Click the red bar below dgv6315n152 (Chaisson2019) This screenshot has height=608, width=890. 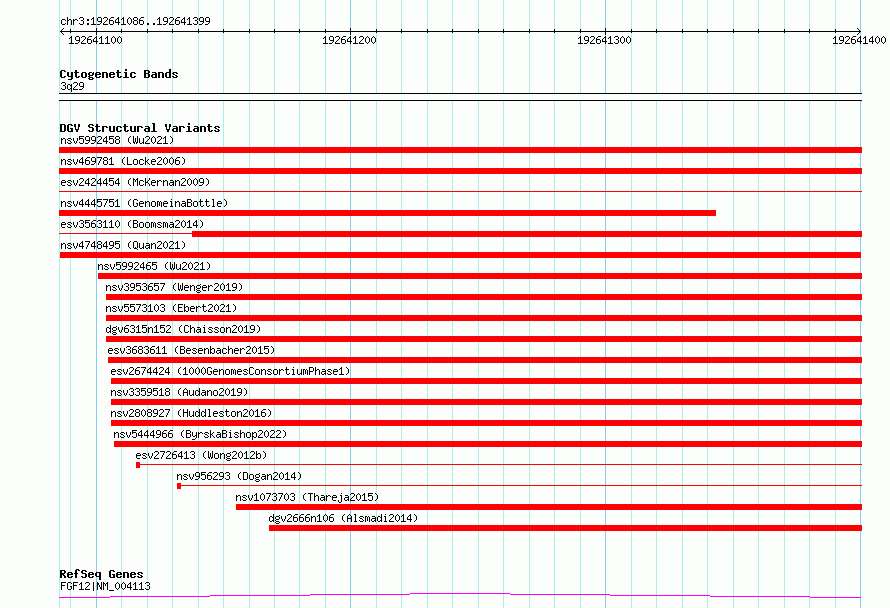[484, 339]
